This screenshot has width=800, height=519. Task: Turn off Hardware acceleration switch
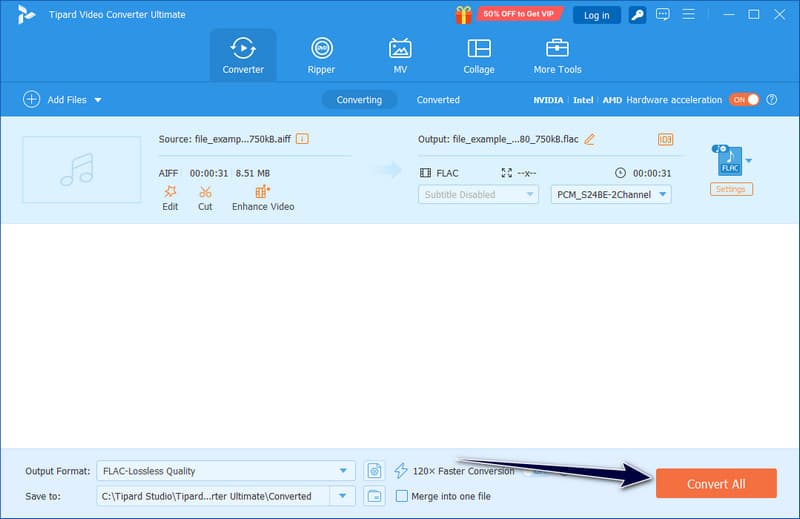744,100
